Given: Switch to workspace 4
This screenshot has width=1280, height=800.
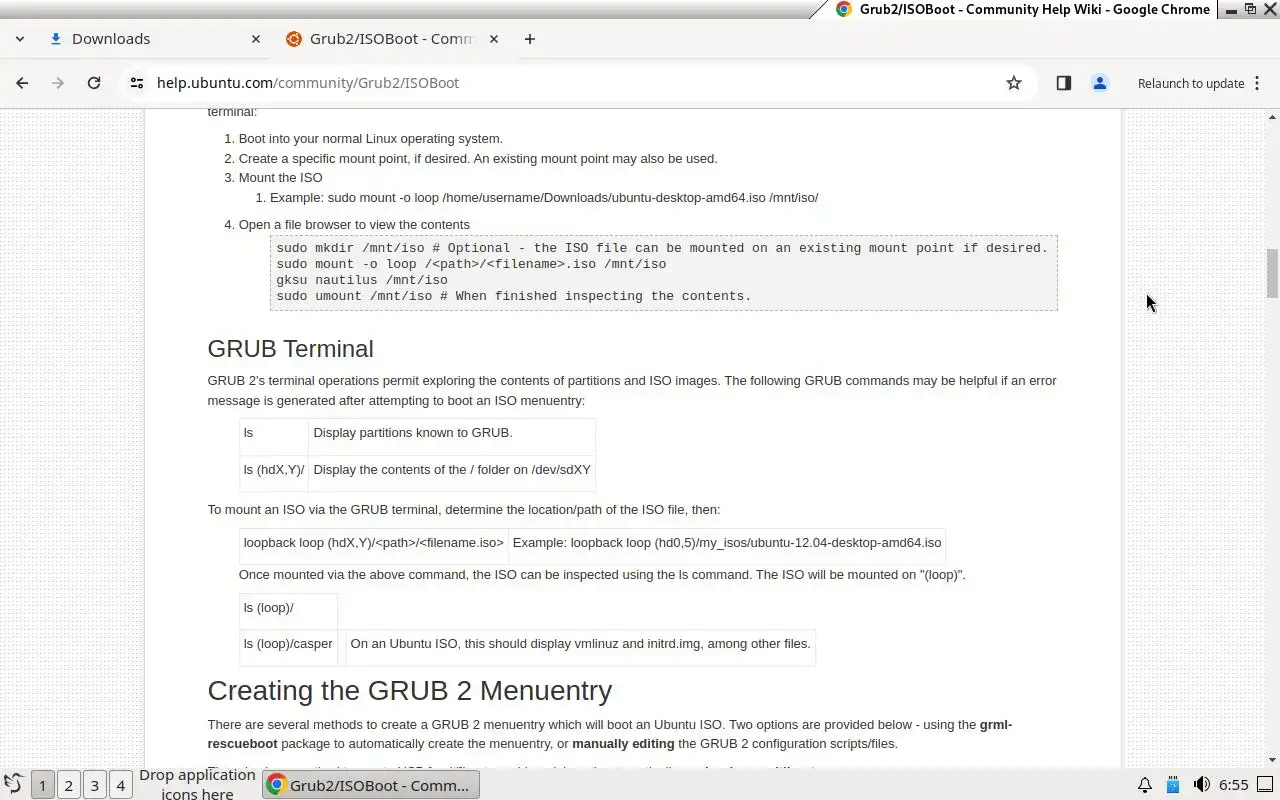Looking at the screenshot, I should point(120,785).
